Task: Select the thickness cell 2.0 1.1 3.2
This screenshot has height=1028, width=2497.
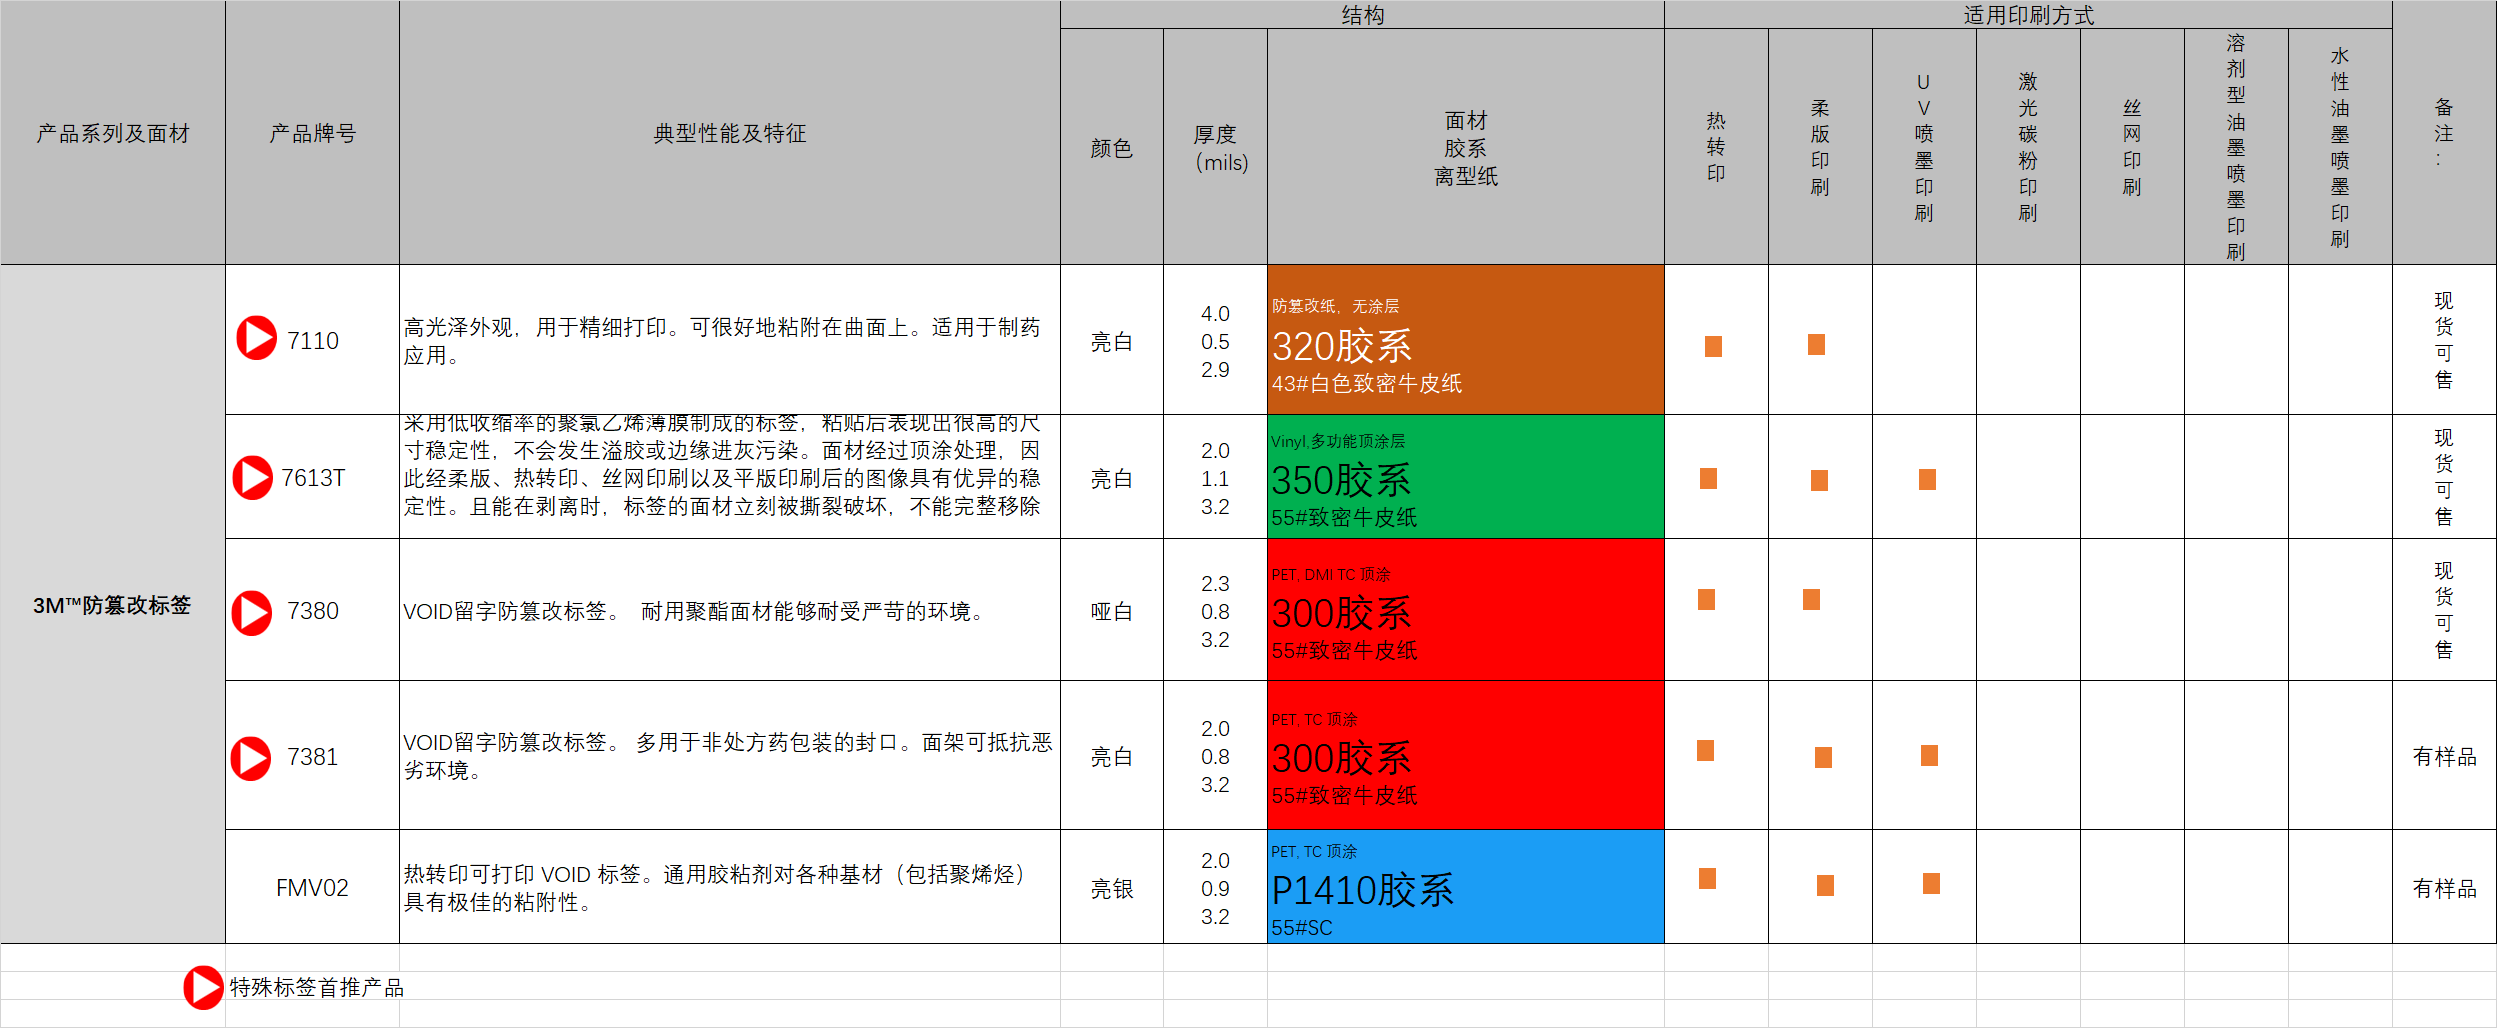Action: (1215, 477)
